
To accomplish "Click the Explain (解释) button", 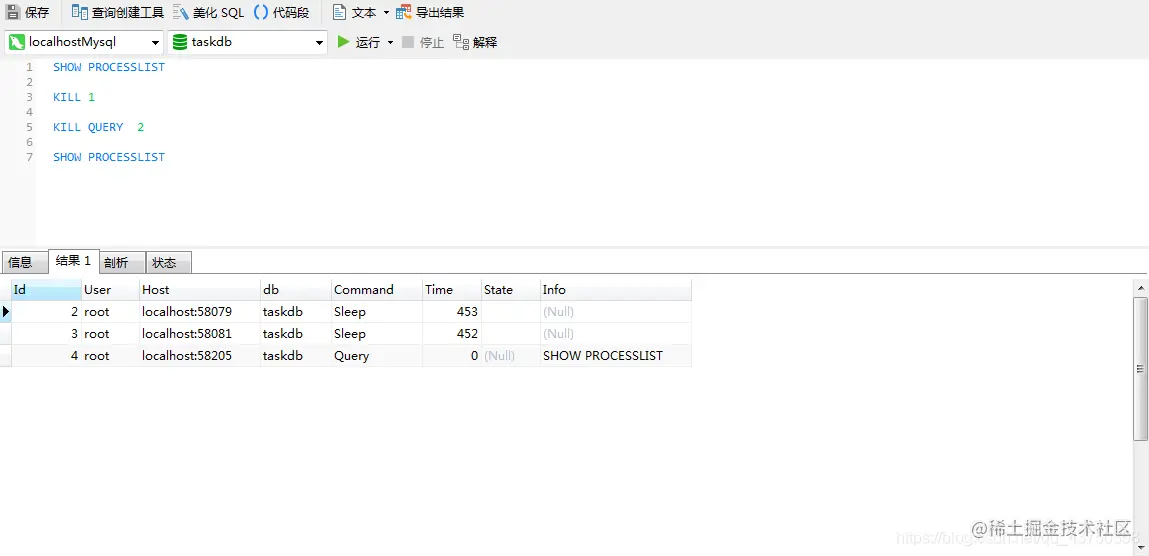I will 476,42.
